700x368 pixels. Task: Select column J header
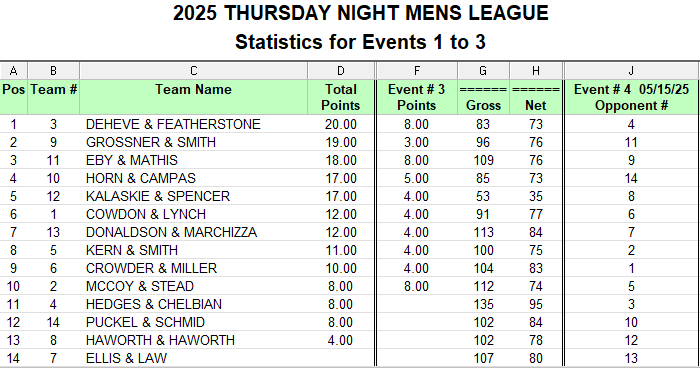click(631, 71)
